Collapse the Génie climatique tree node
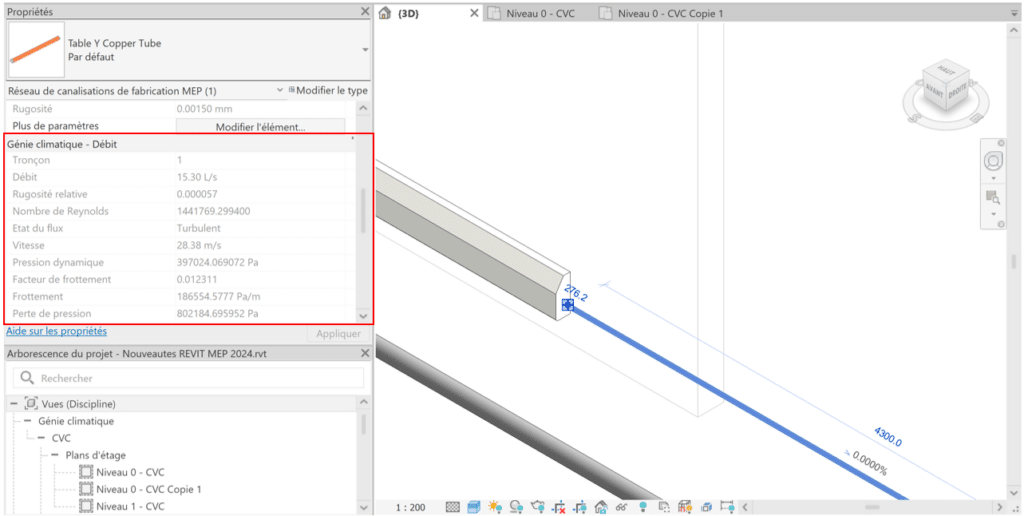Viewport: 1024px width, 516px height. click(x=27, y=421)
